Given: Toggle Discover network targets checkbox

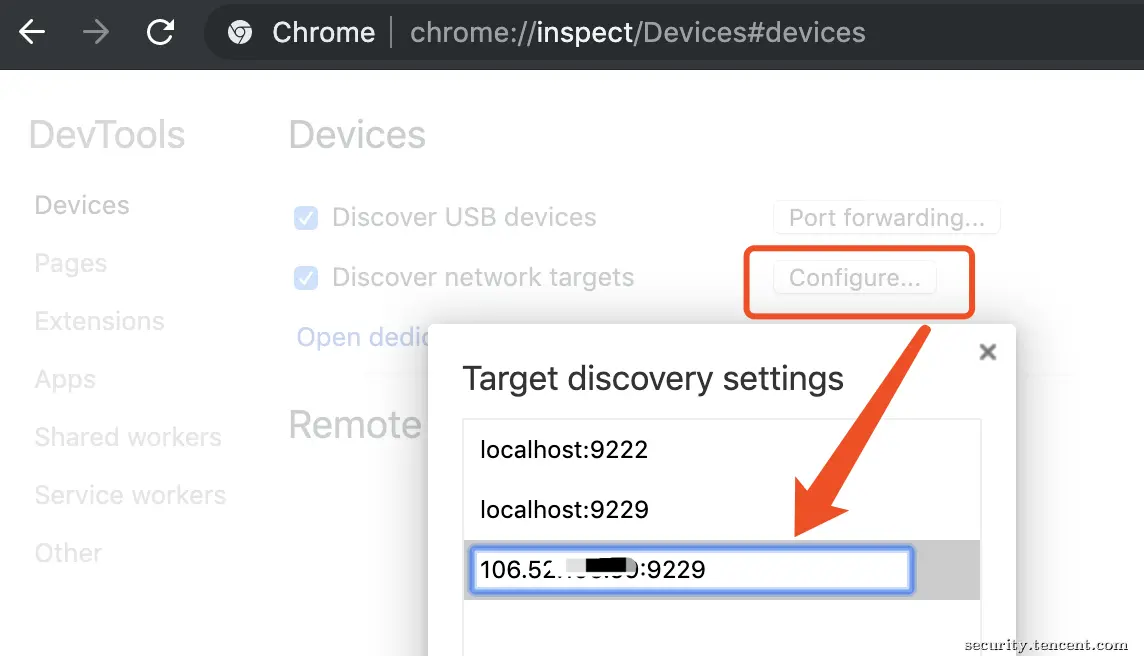Looking at the screenshot, I should point(306,278).
